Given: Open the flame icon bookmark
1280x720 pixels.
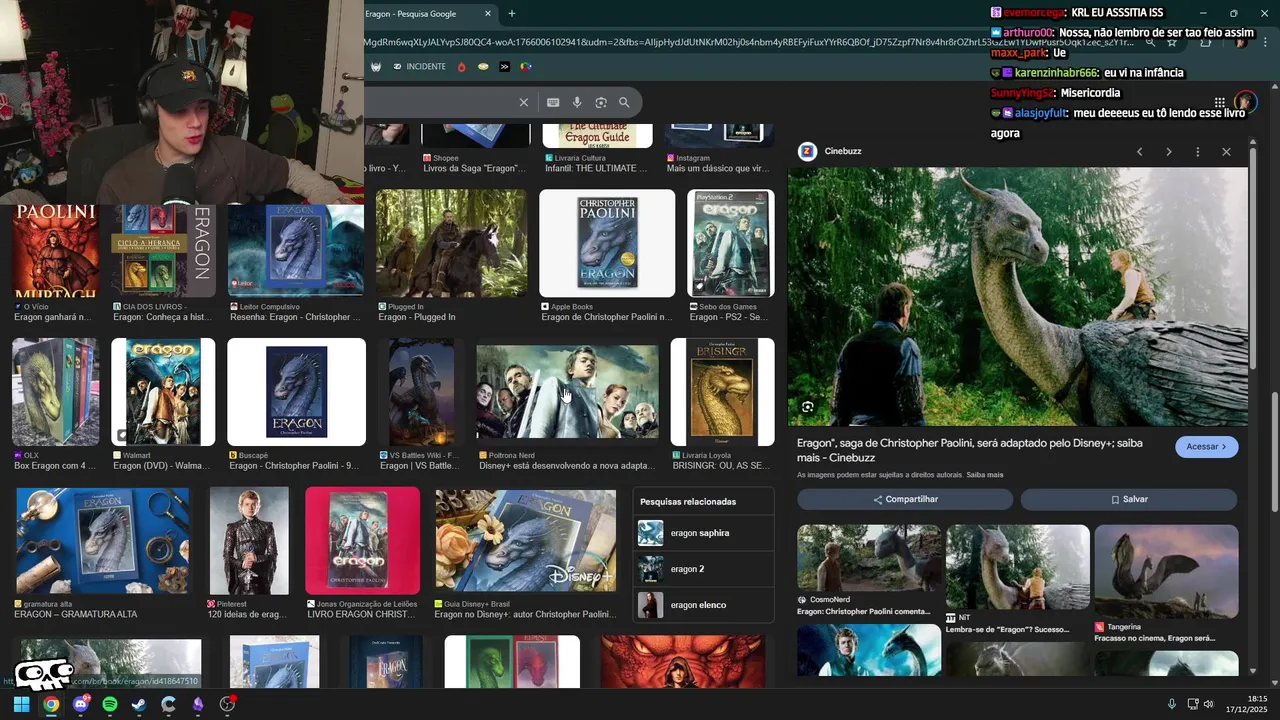Looking at the screenshot, I should pos(461,66).
